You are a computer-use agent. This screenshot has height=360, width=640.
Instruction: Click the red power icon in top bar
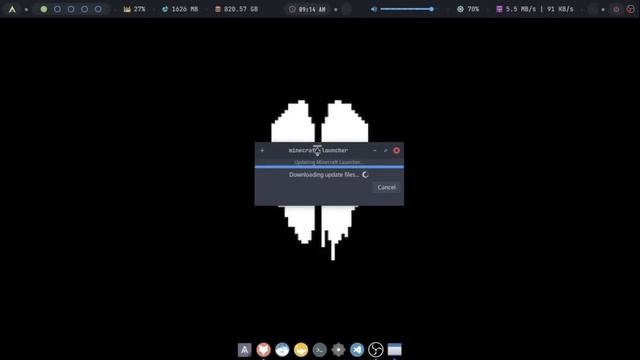616,9
